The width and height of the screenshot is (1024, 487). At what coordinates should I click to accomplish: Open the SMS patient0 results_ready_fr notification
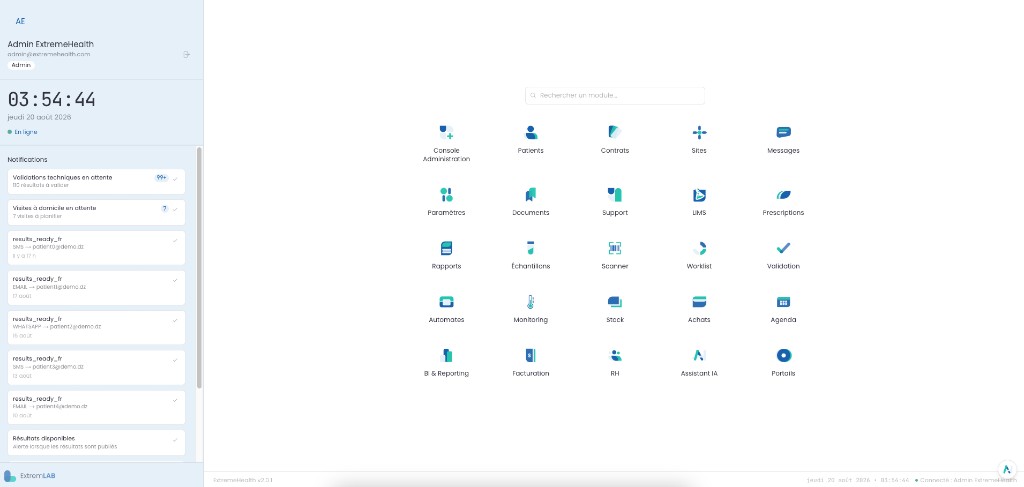click(97, 248)
